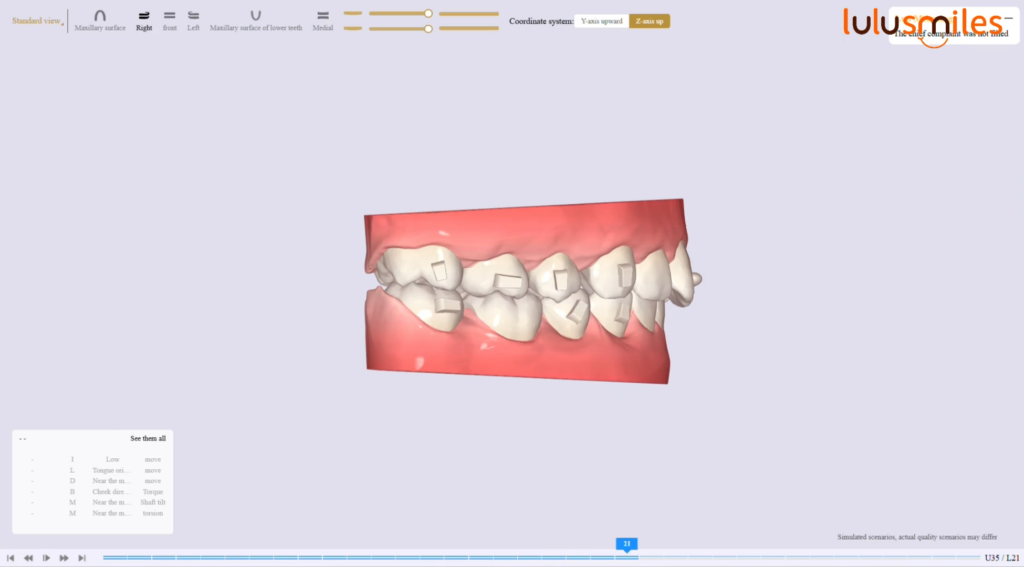The height and width of the screenshot is (567, 1024).
Task: Click upper slider handle in toolbar
Action: (428, 14)
